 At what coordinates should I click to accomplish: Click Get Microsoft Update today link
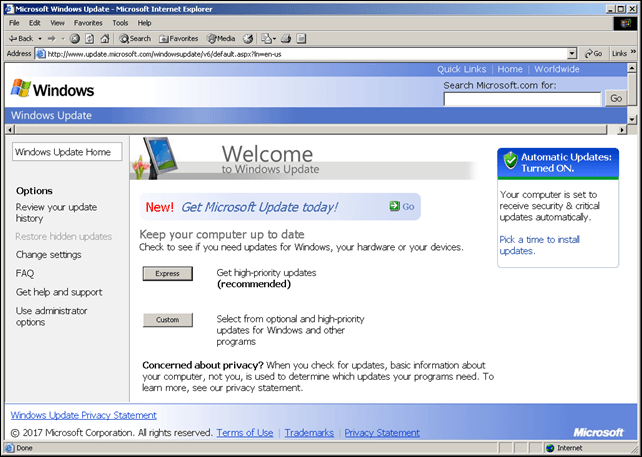pos(260,207)
